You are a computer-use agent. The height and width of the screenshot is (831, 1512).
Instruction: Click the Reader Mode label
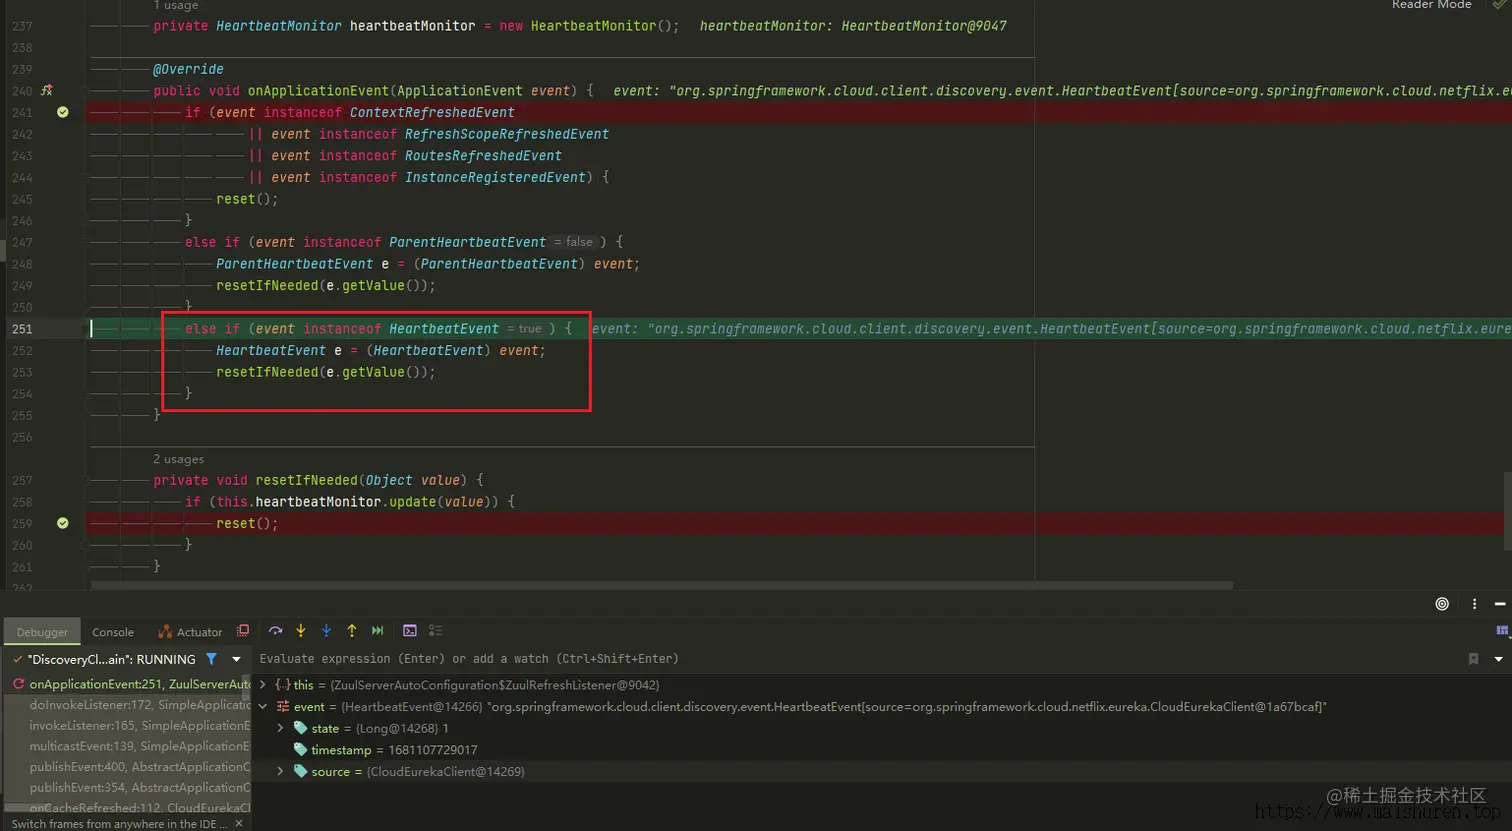pos(1431,5)
